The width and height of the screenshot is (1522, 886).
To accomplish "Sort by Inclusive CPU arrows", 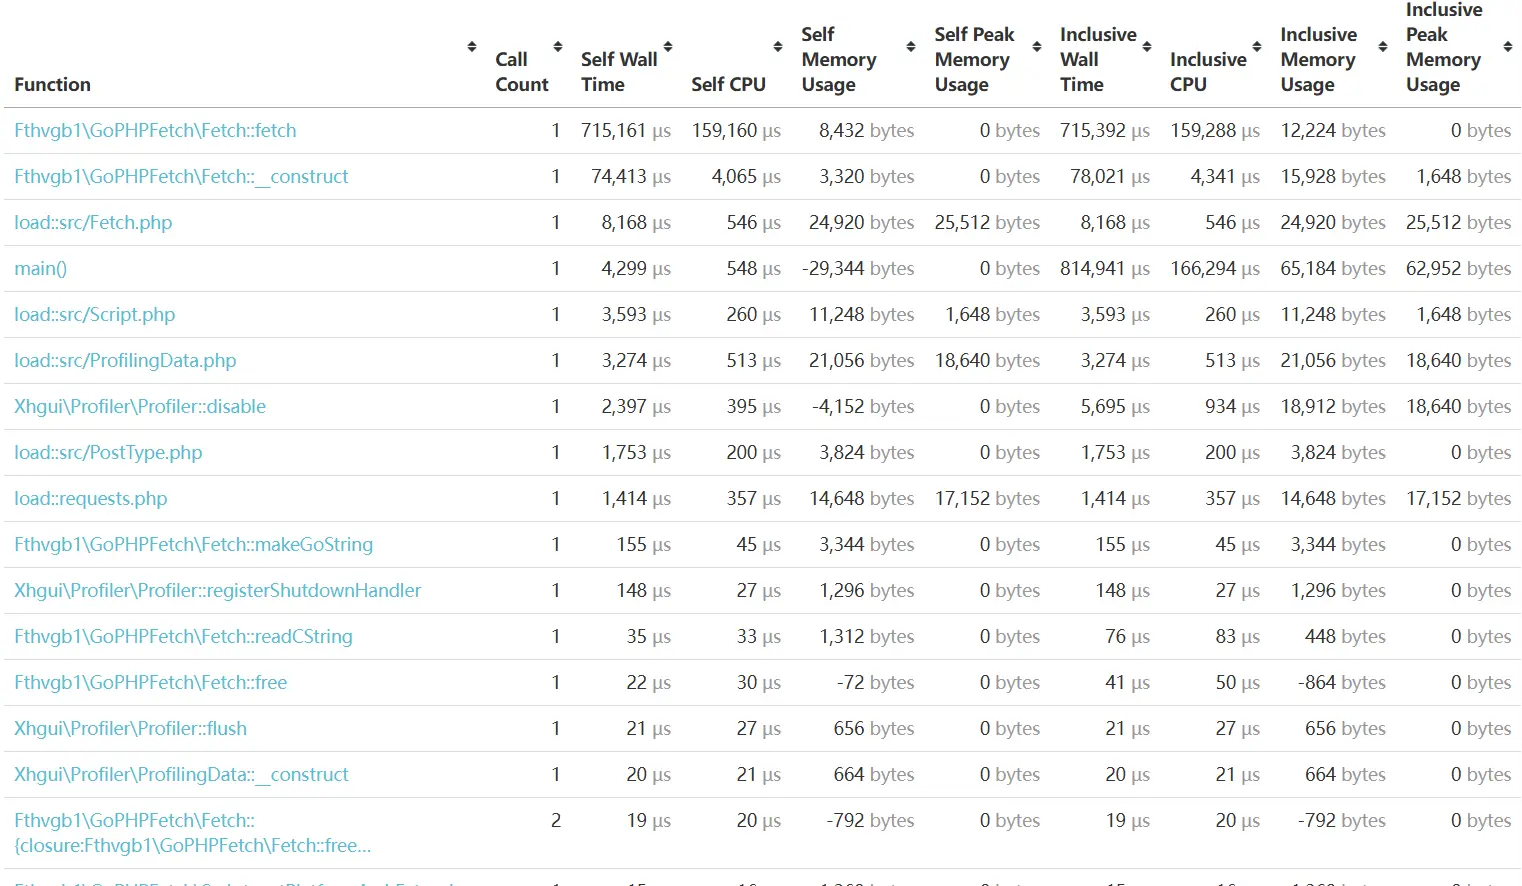I will 1257,47.
